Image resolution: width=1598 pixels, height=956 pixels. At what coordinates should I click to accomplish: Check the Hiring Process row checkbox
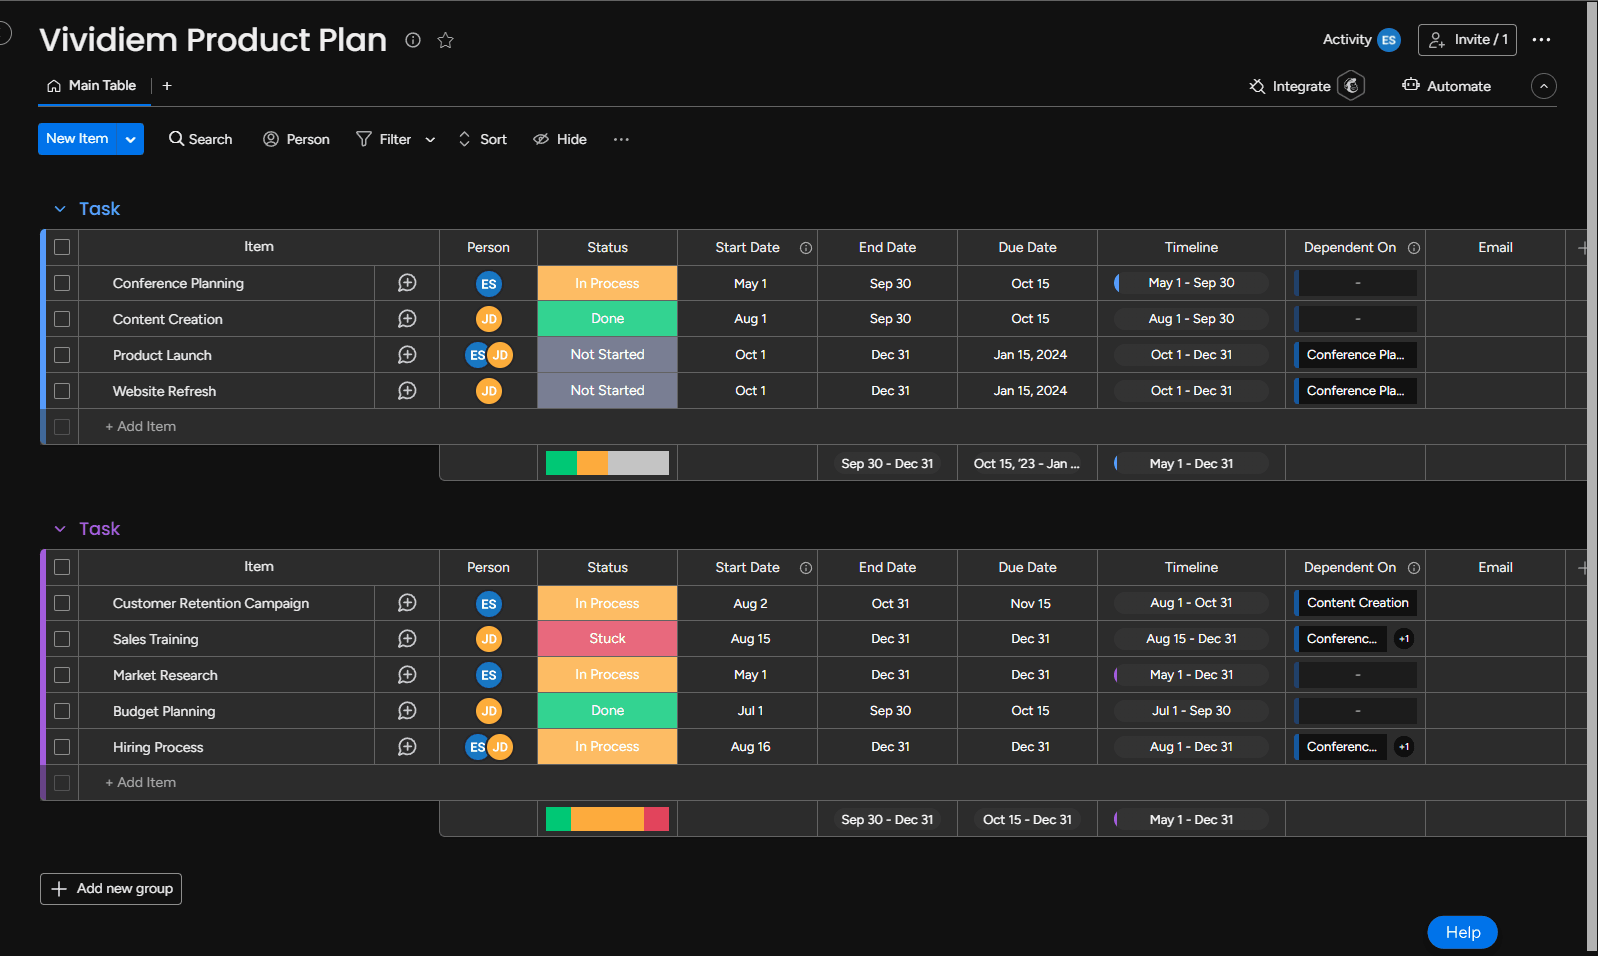pyautogui.click(x=62, y=747)
